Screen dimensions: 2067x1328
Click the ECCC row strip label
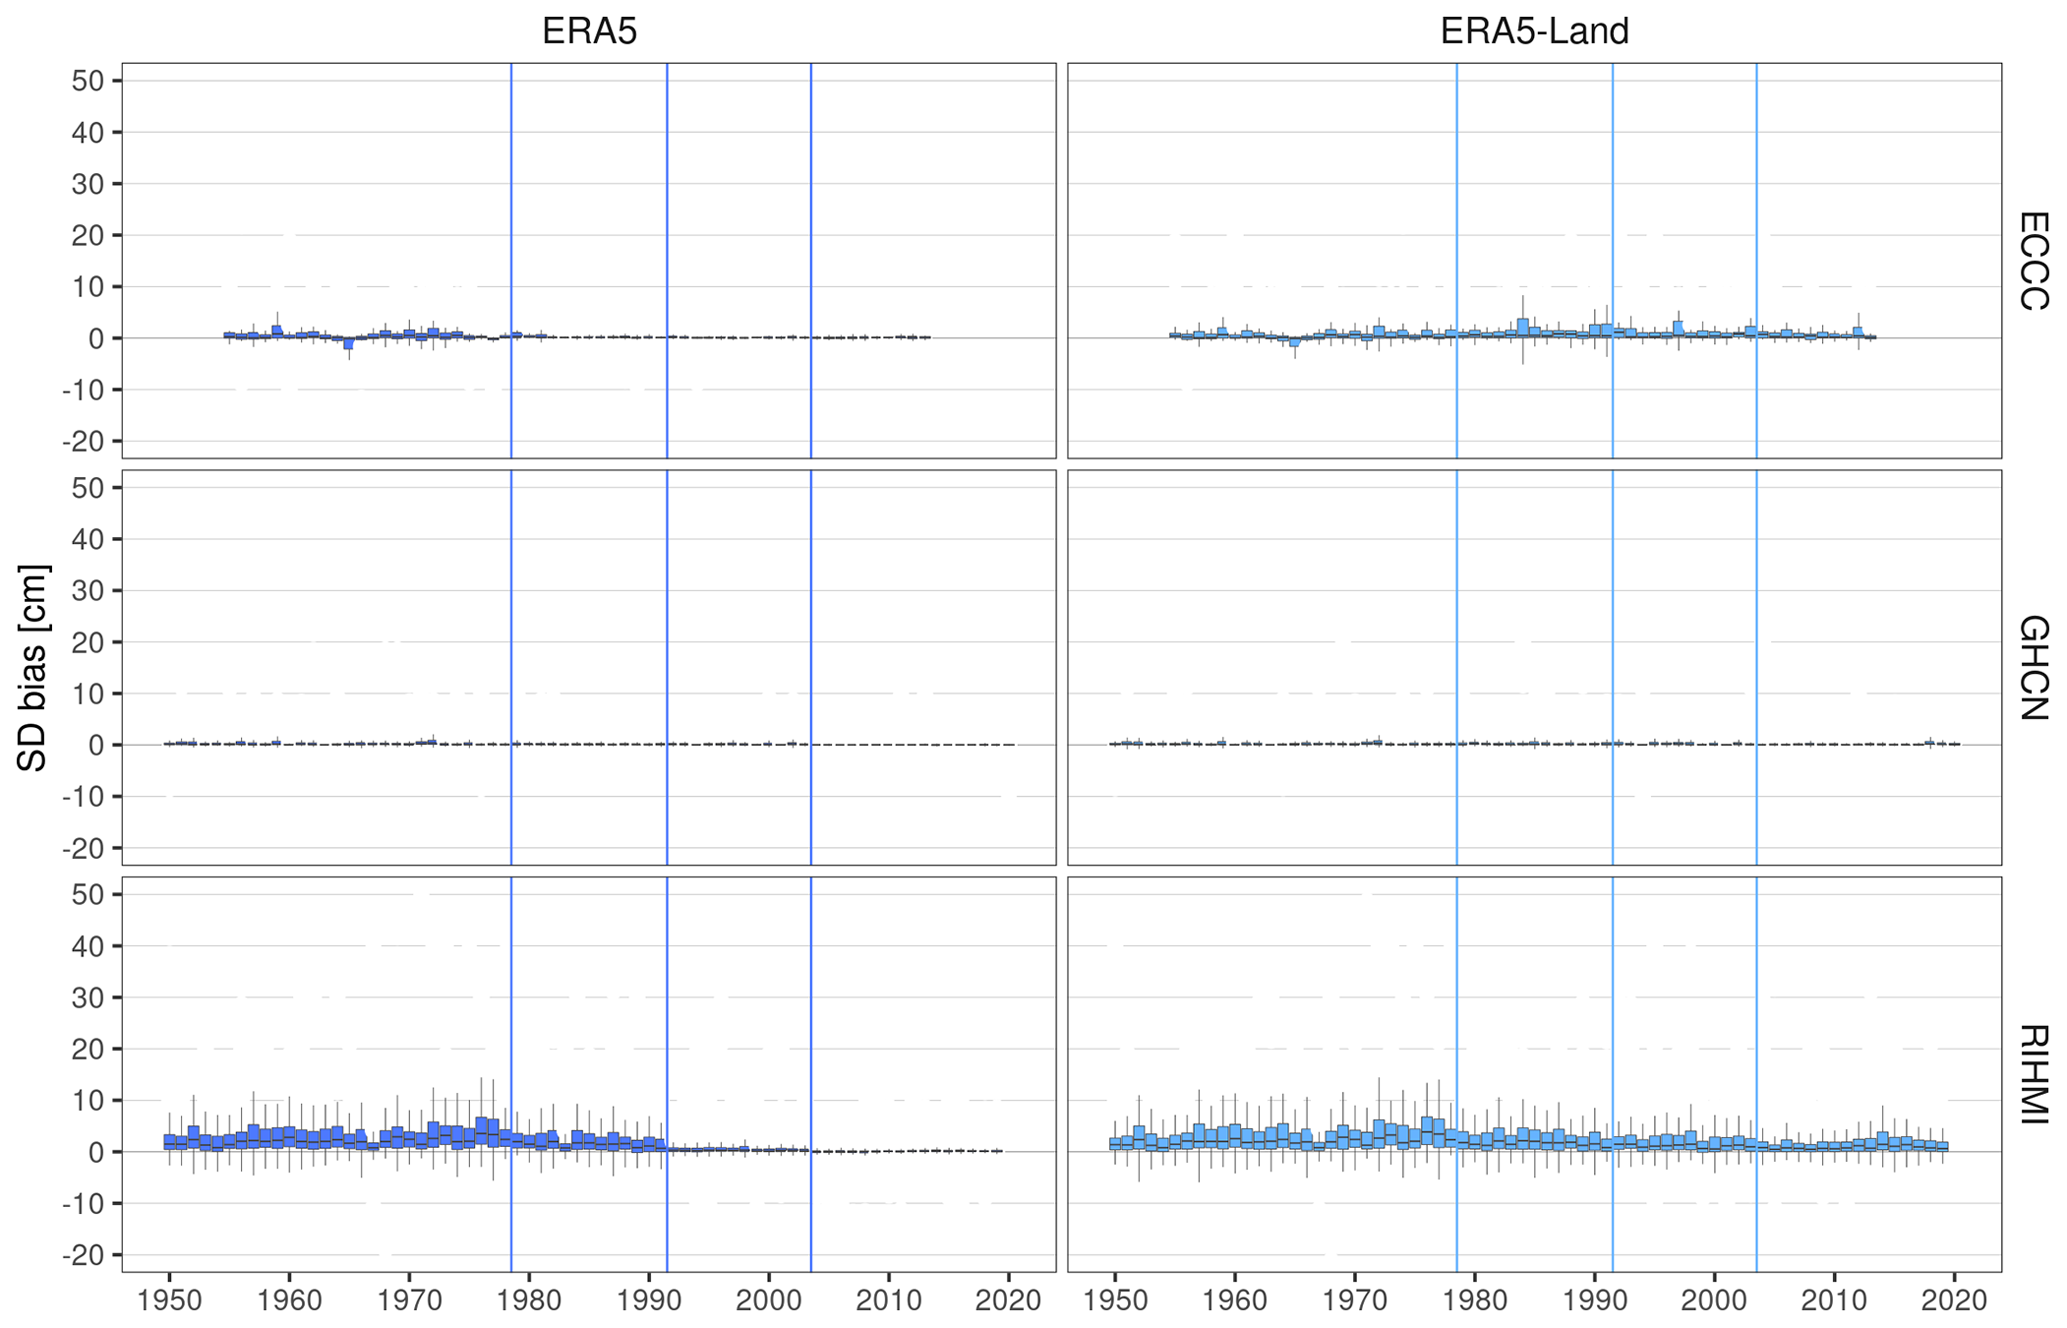tap(2033, 260)
